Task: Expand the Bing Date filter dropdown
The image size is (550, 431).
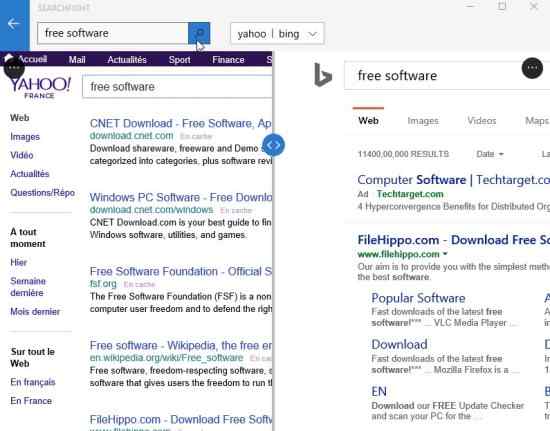Action: pos(490,154)
